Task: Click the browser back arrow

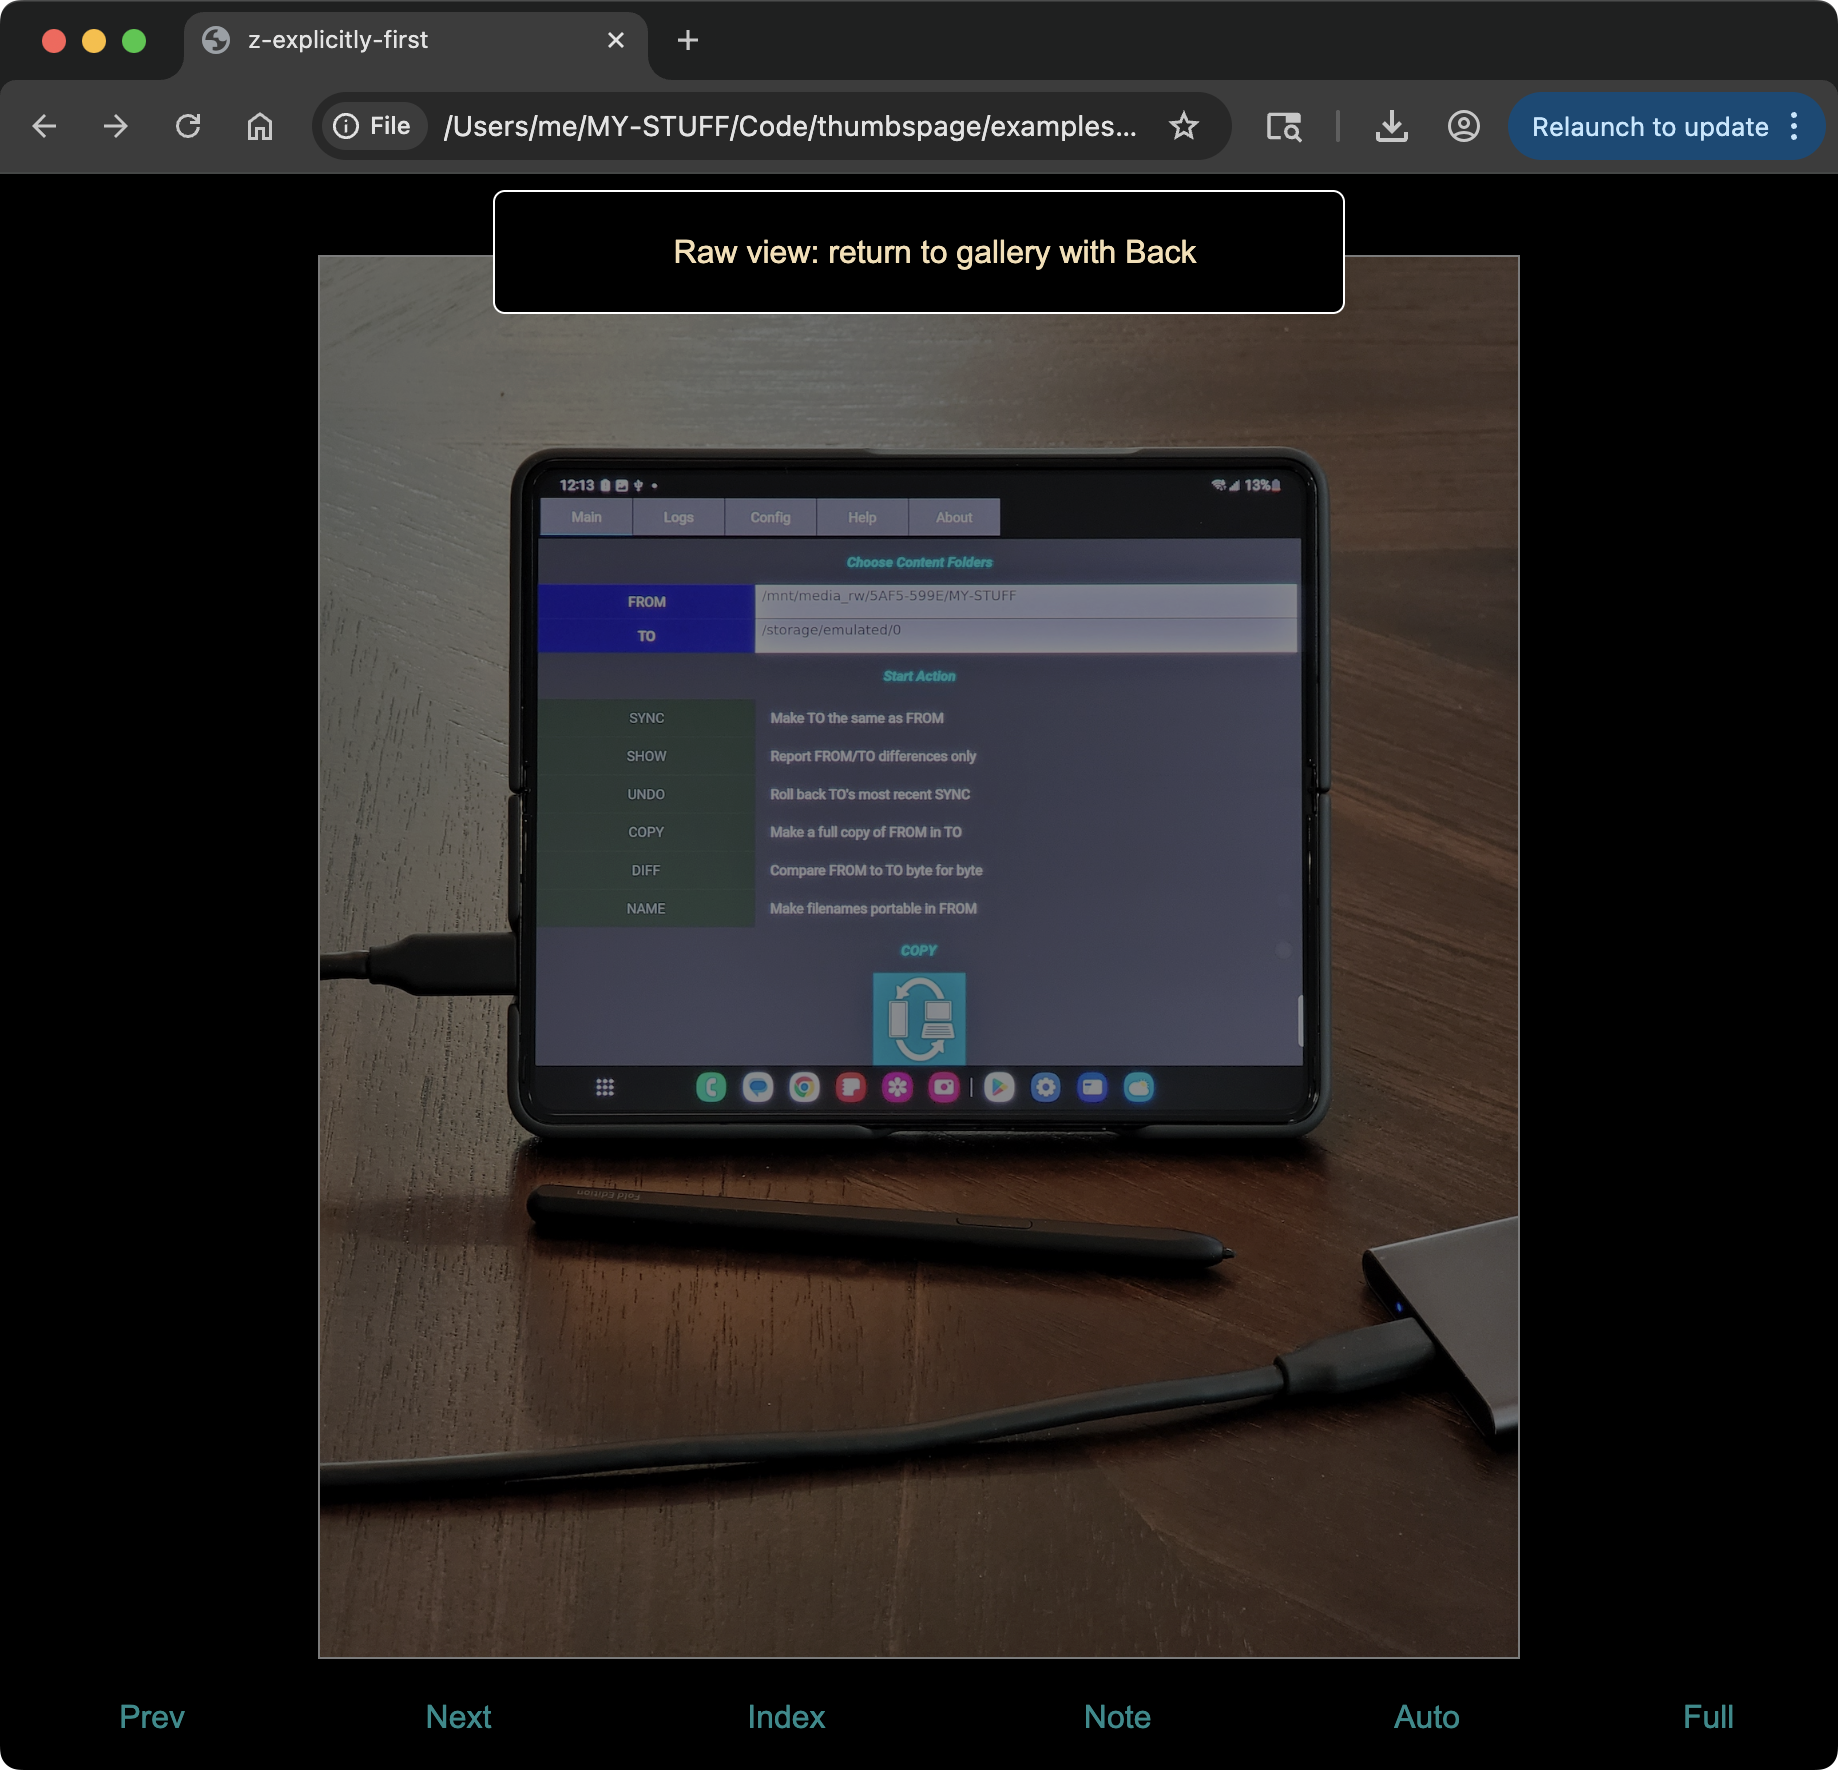Action: click(x=44, y=126)
